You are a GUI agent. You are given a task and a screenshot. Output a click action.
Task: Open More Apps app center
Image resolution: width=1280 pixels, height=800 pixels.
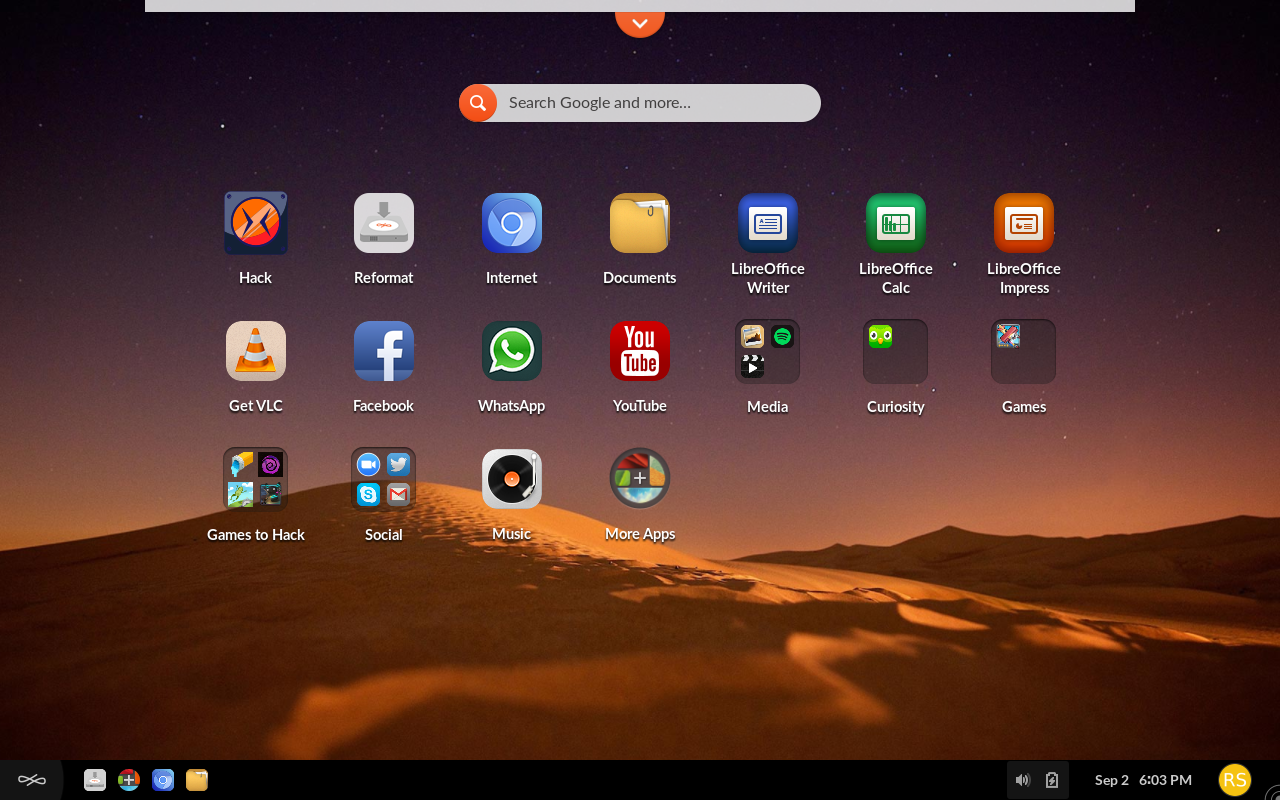tap(640, 479)
